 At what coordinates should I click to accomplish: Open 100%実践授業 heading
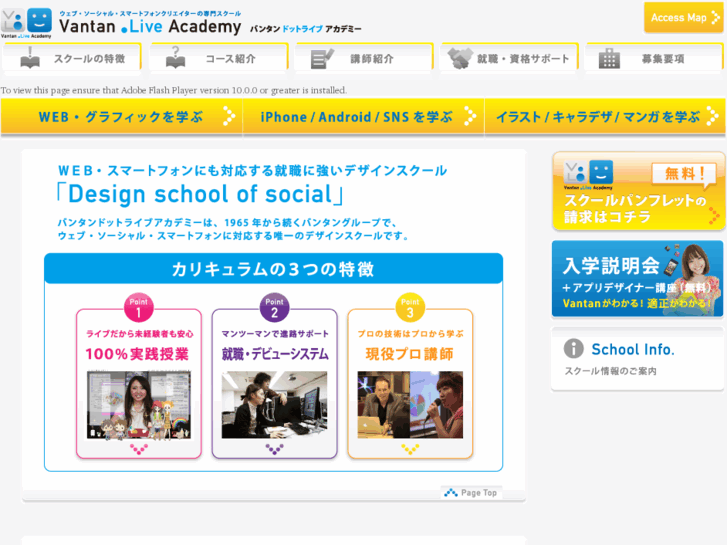tap(137, 354)
